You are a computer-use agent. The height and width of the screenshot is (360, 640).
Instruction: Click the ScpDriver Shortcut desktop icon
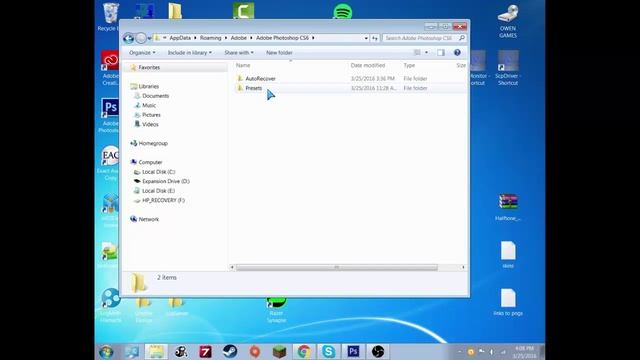coord(508,68)
